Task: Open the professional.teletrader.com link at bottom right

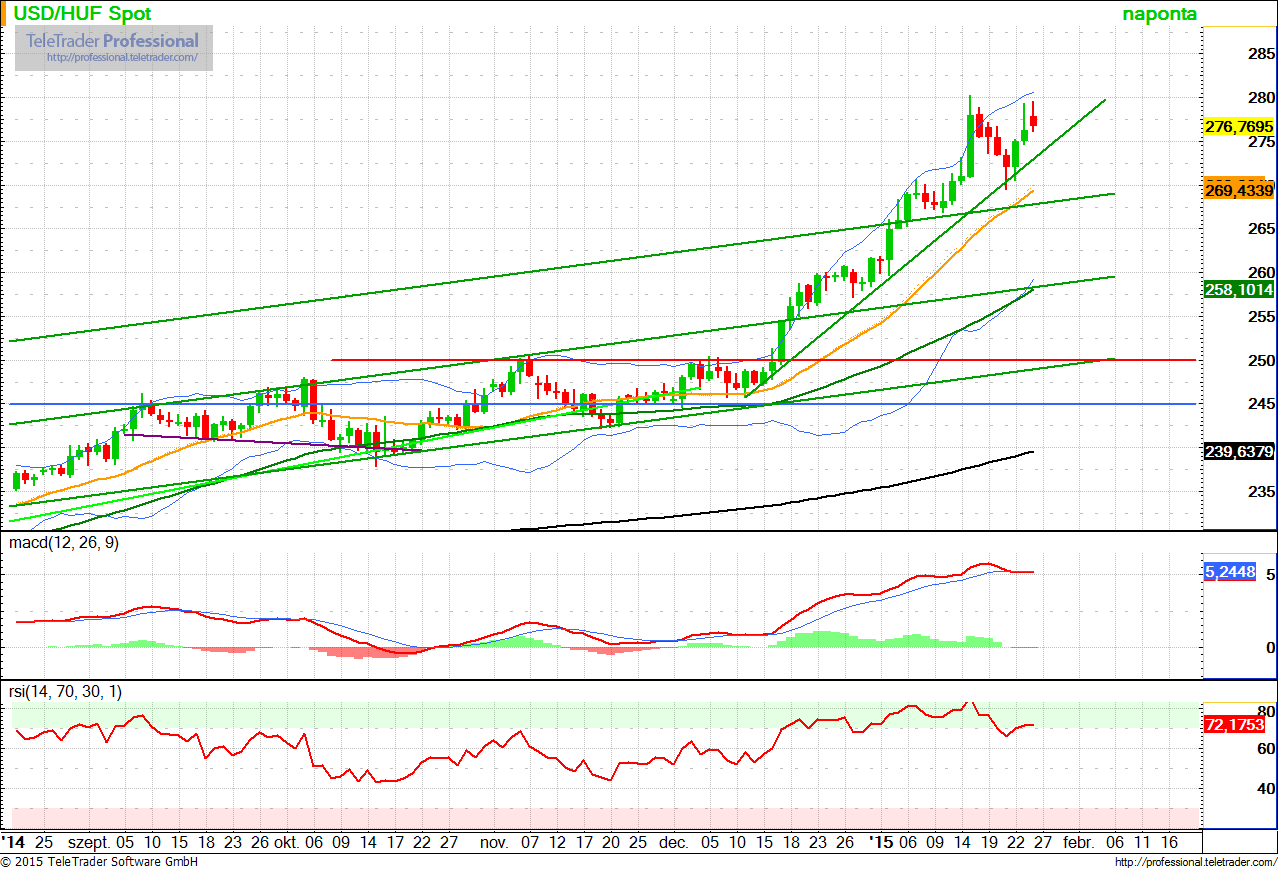Action: tap(1194, 862)
